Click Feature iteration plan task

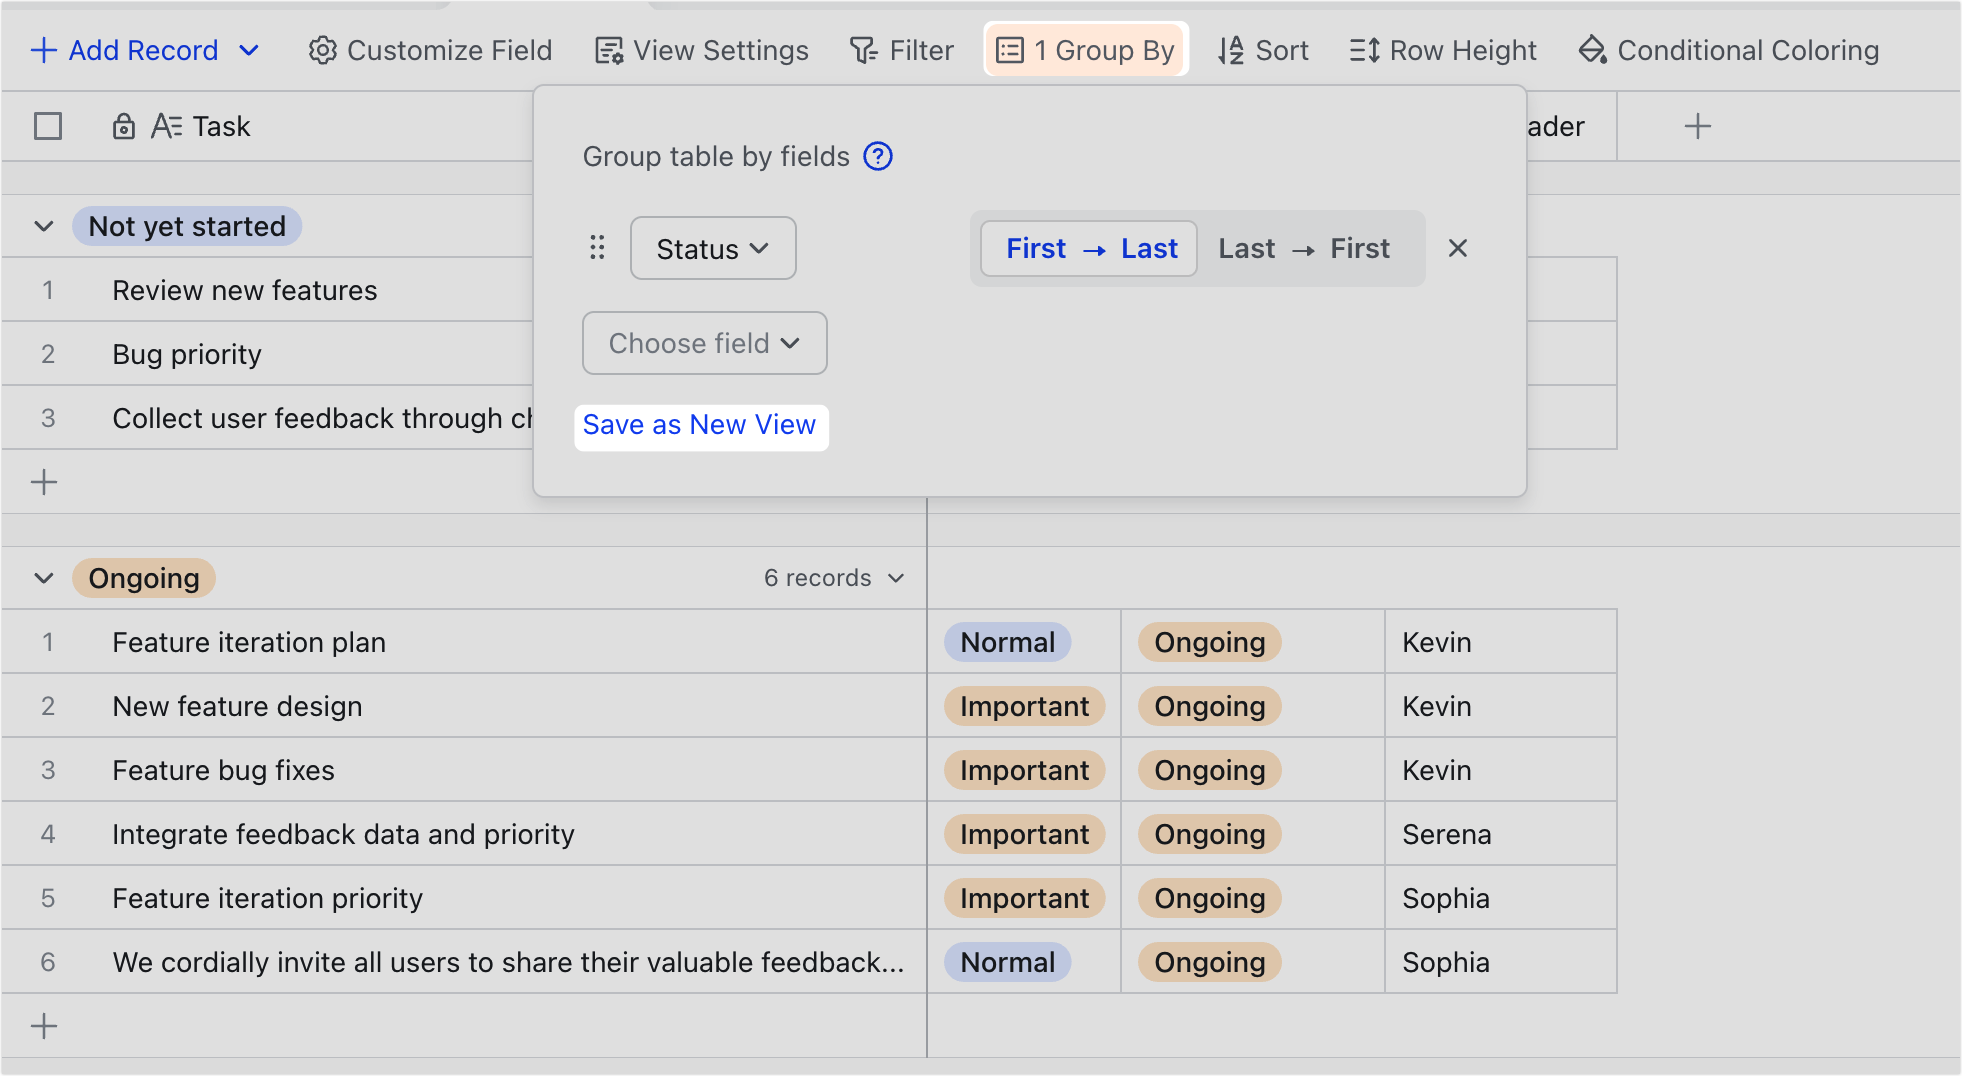(x=249, y=642)
